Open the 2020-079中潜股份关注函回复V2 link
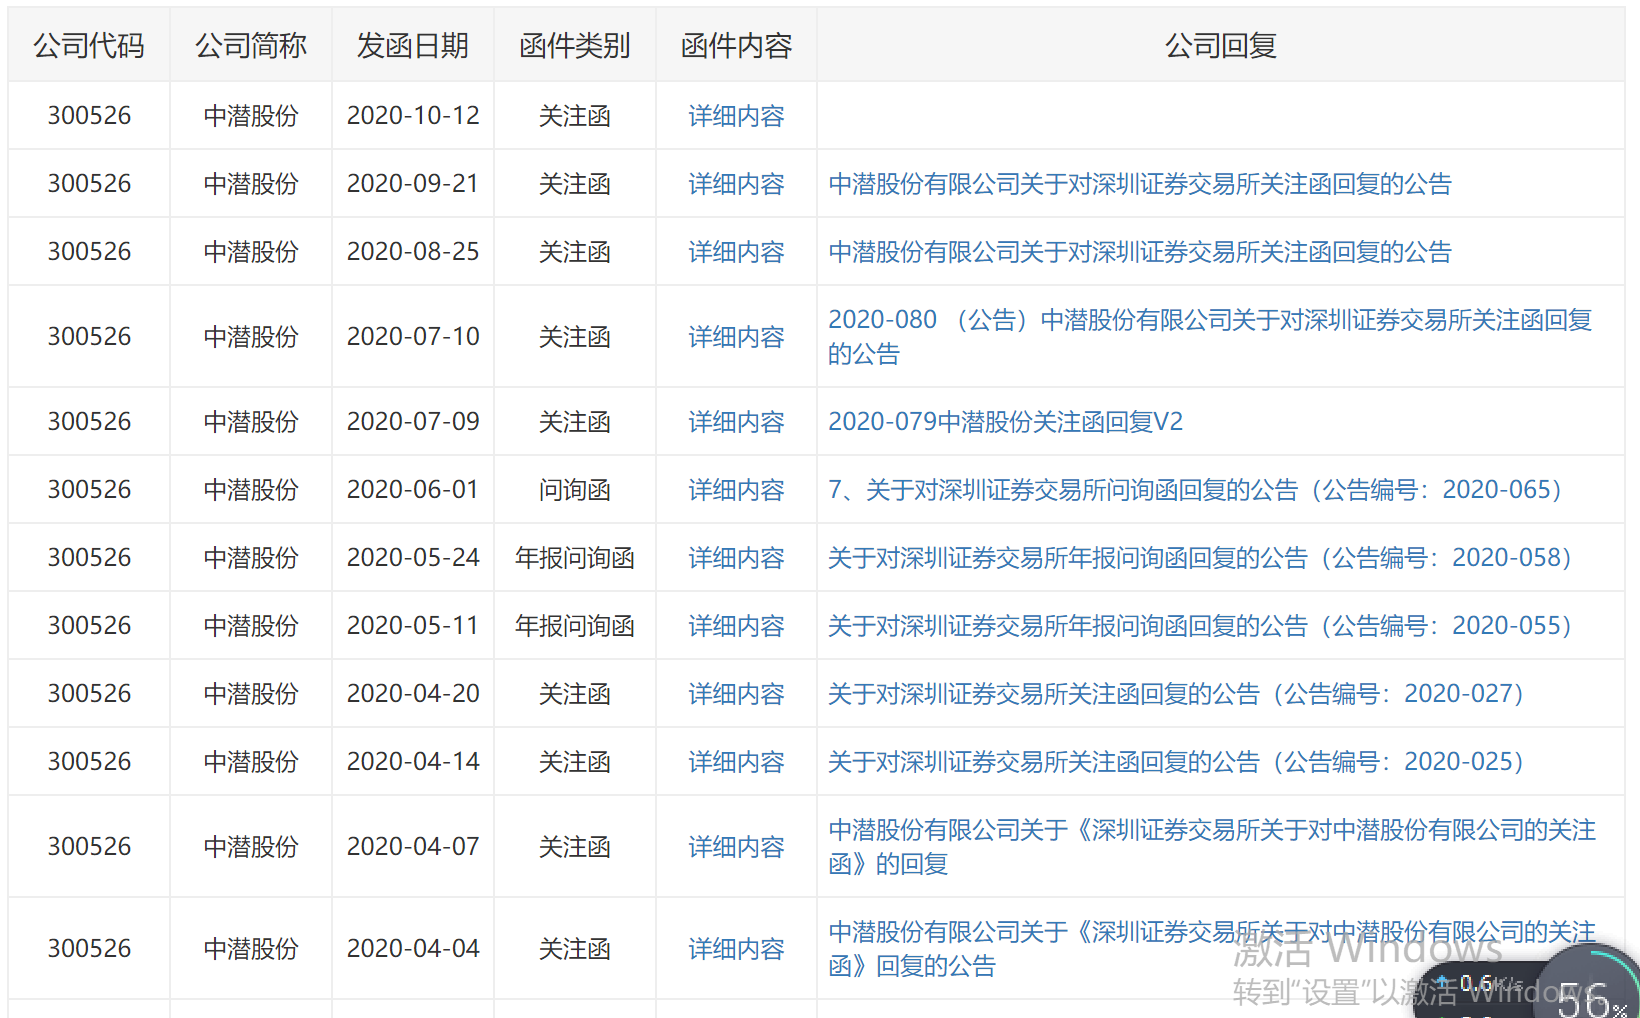This screenshot has height=1018, width=1640. [1005, 422]
